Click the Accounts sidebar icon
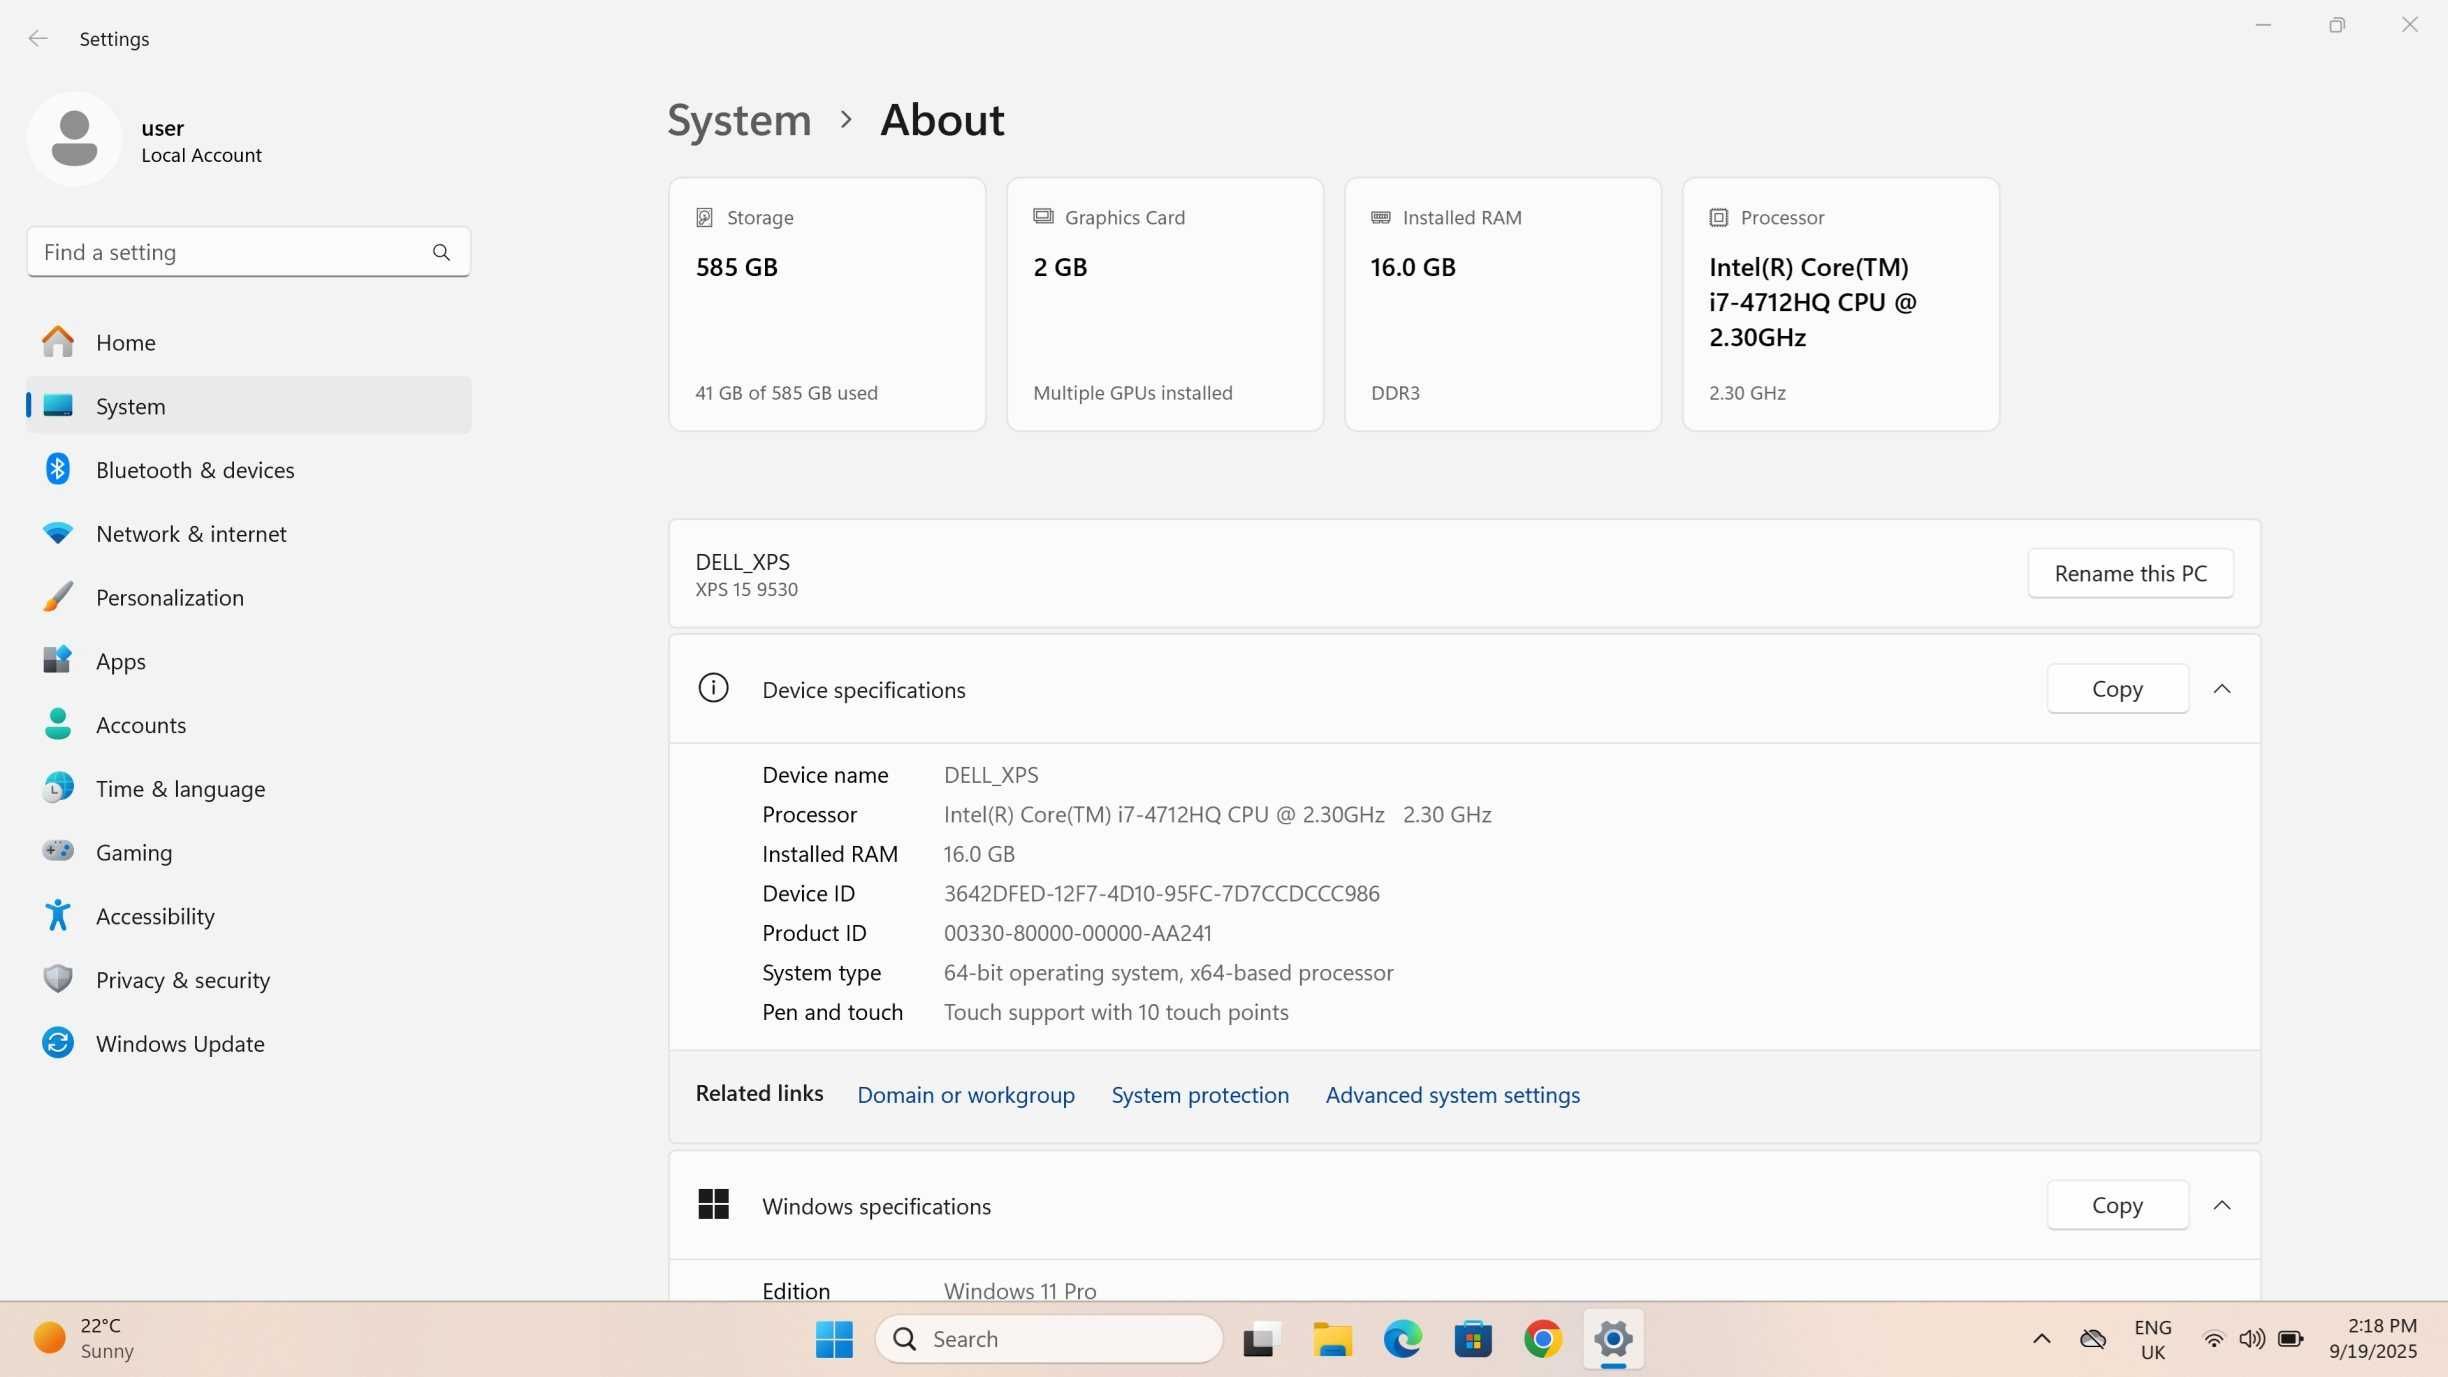Screen dimensions: 2448x1377 click(58, 724)
